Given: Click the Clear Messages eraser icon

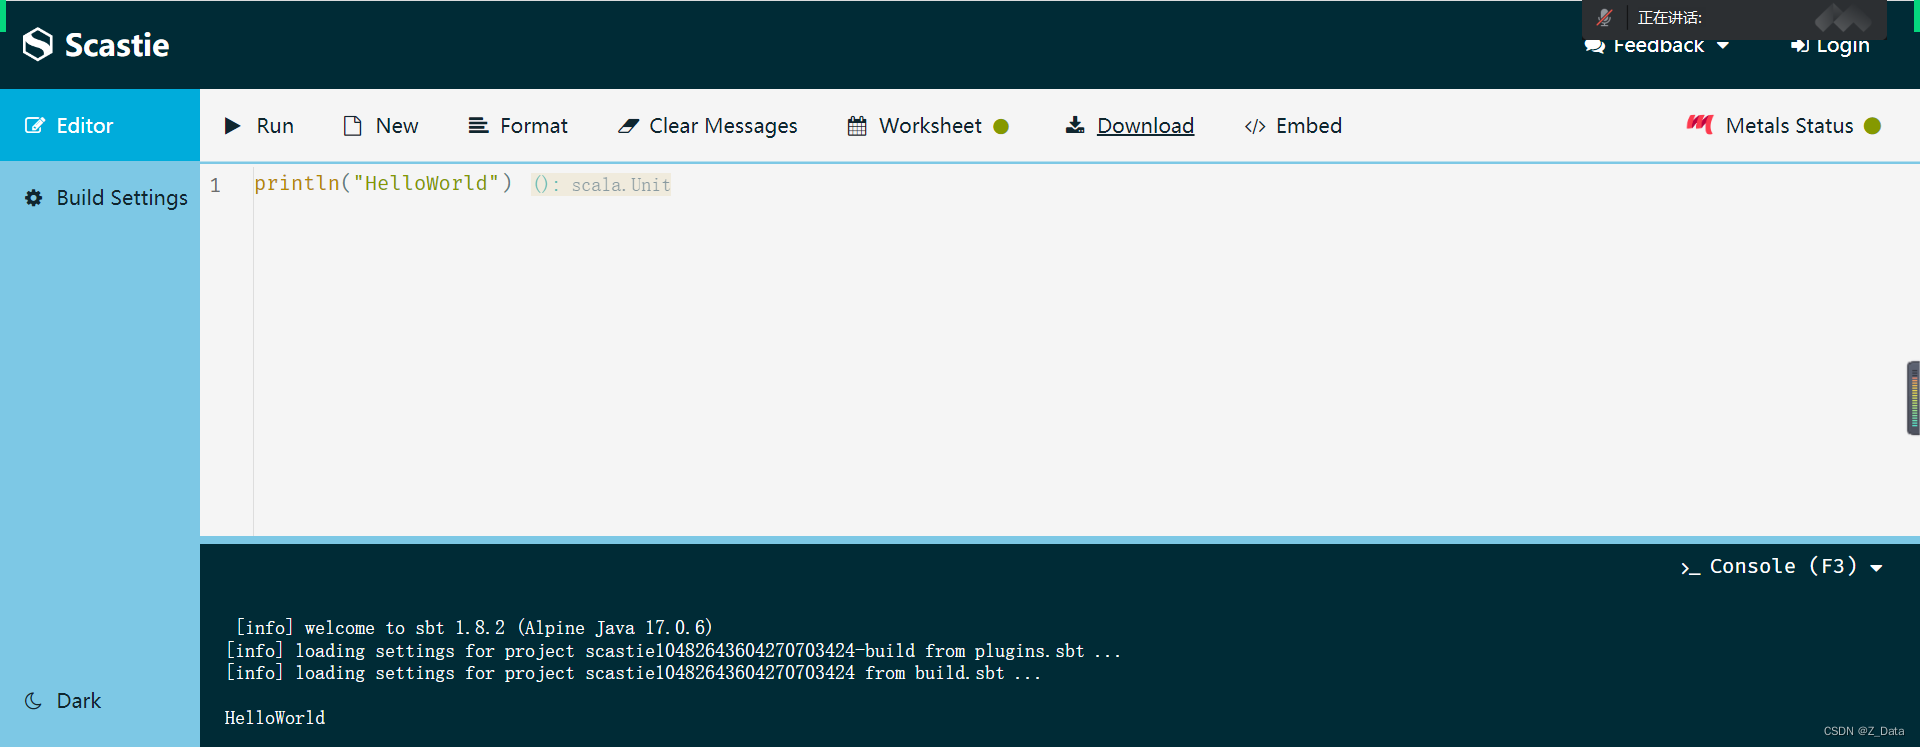Looking at the screenshot, I should pyautogui.click(x=628, y=126).
